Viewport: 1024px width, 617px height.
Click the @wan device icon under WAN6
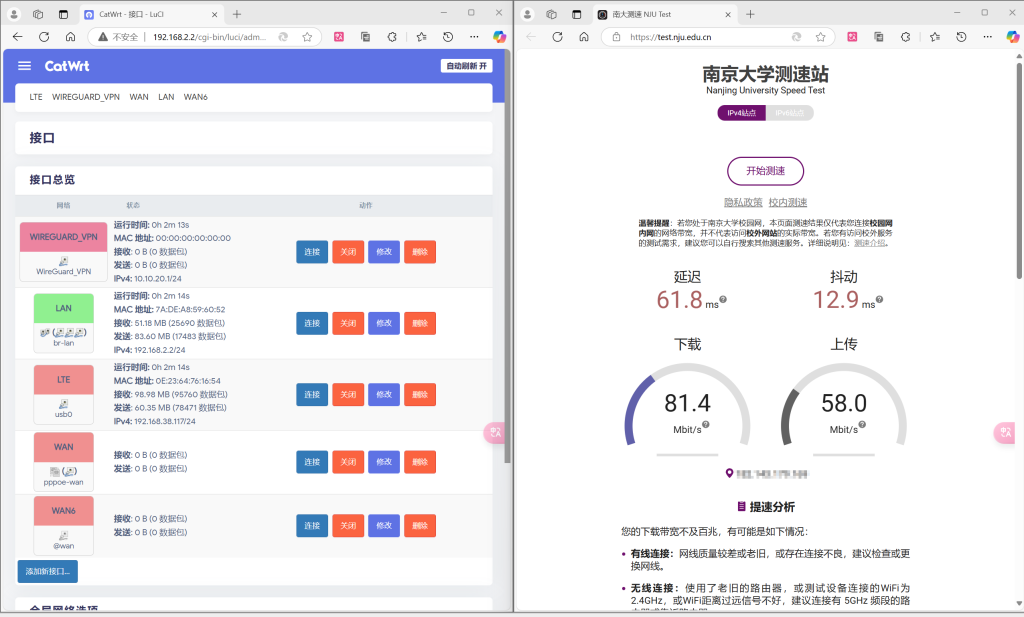tap(63, 535)
